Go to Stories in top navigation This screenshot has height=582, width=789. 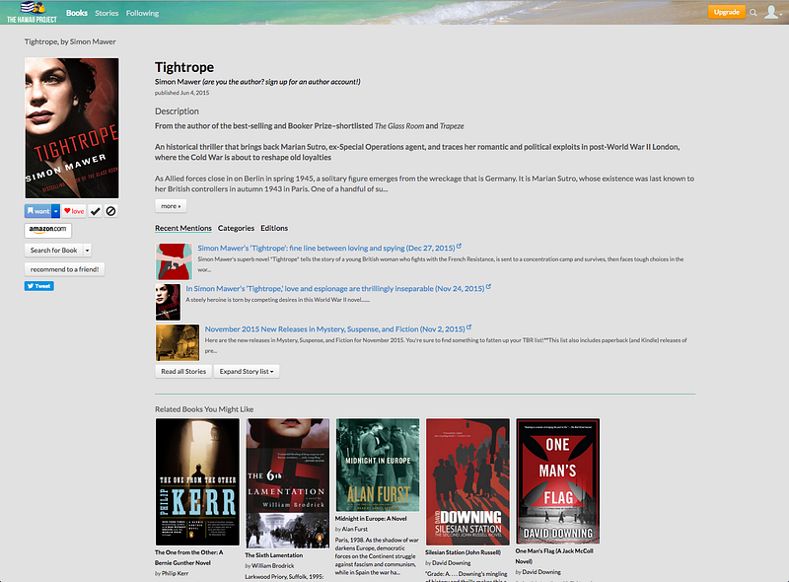point(106,13)
